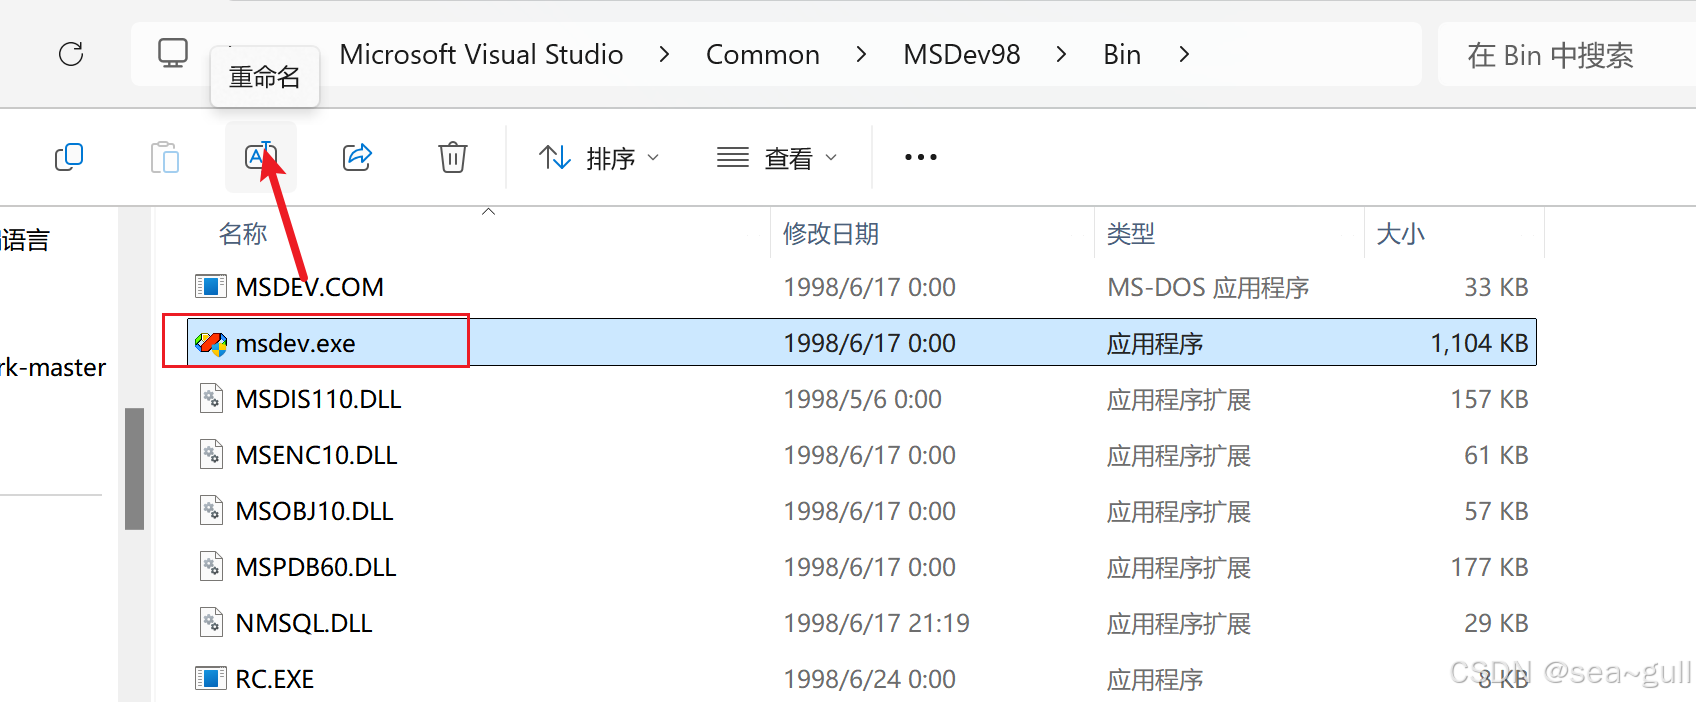Open the 查看 view dropdown

click(x=777, y=158)
